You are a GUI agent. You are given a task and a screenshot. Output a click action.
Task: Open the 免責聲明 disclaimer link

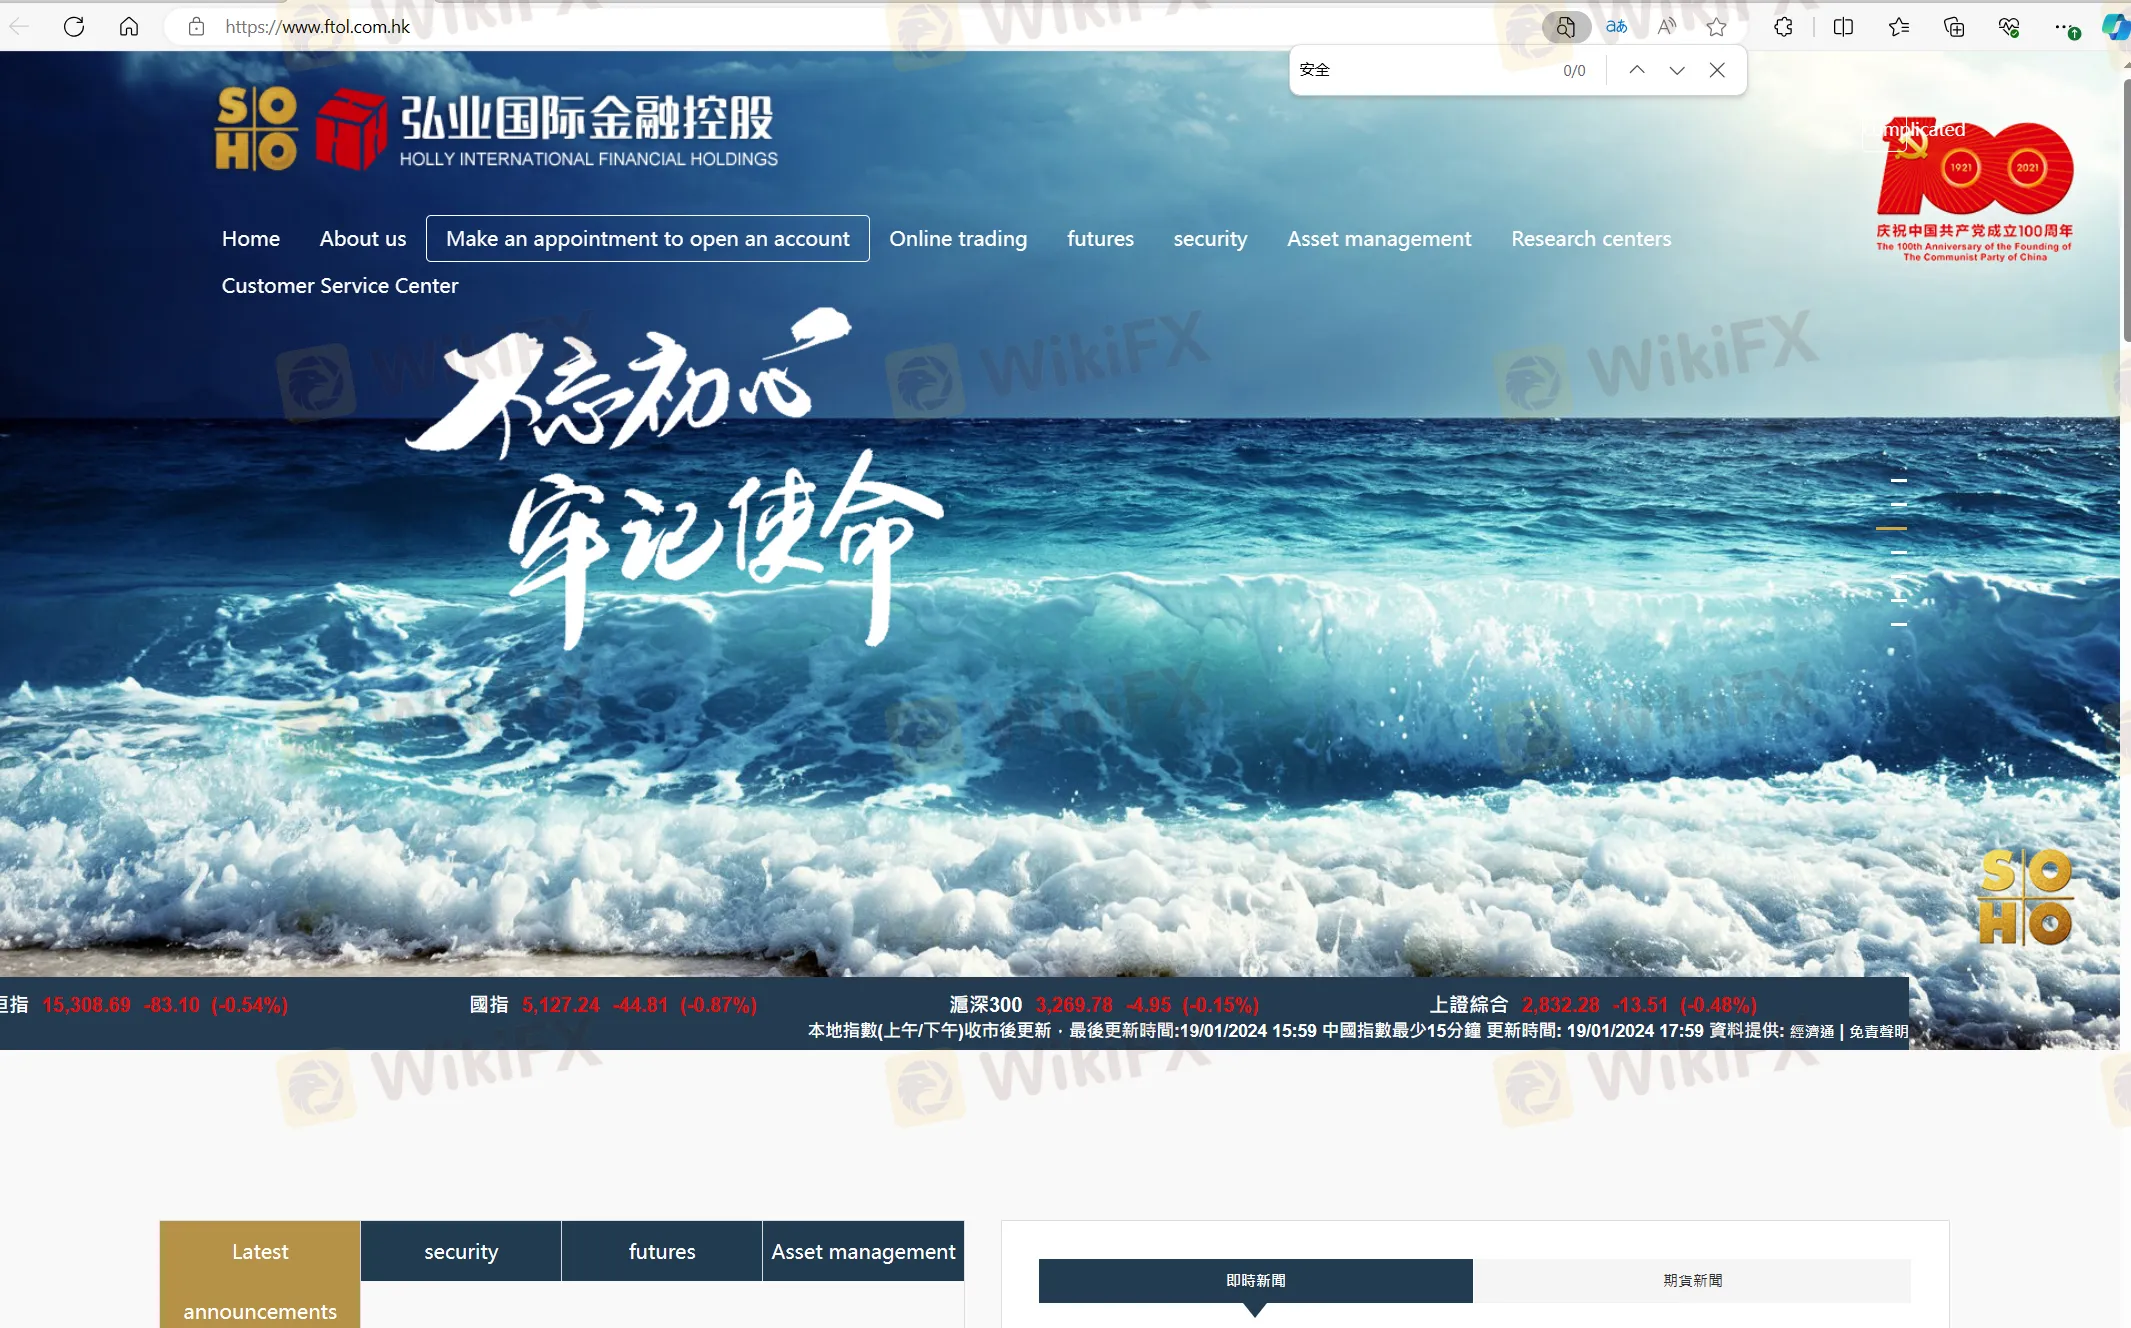(x=1880, y=1030)
